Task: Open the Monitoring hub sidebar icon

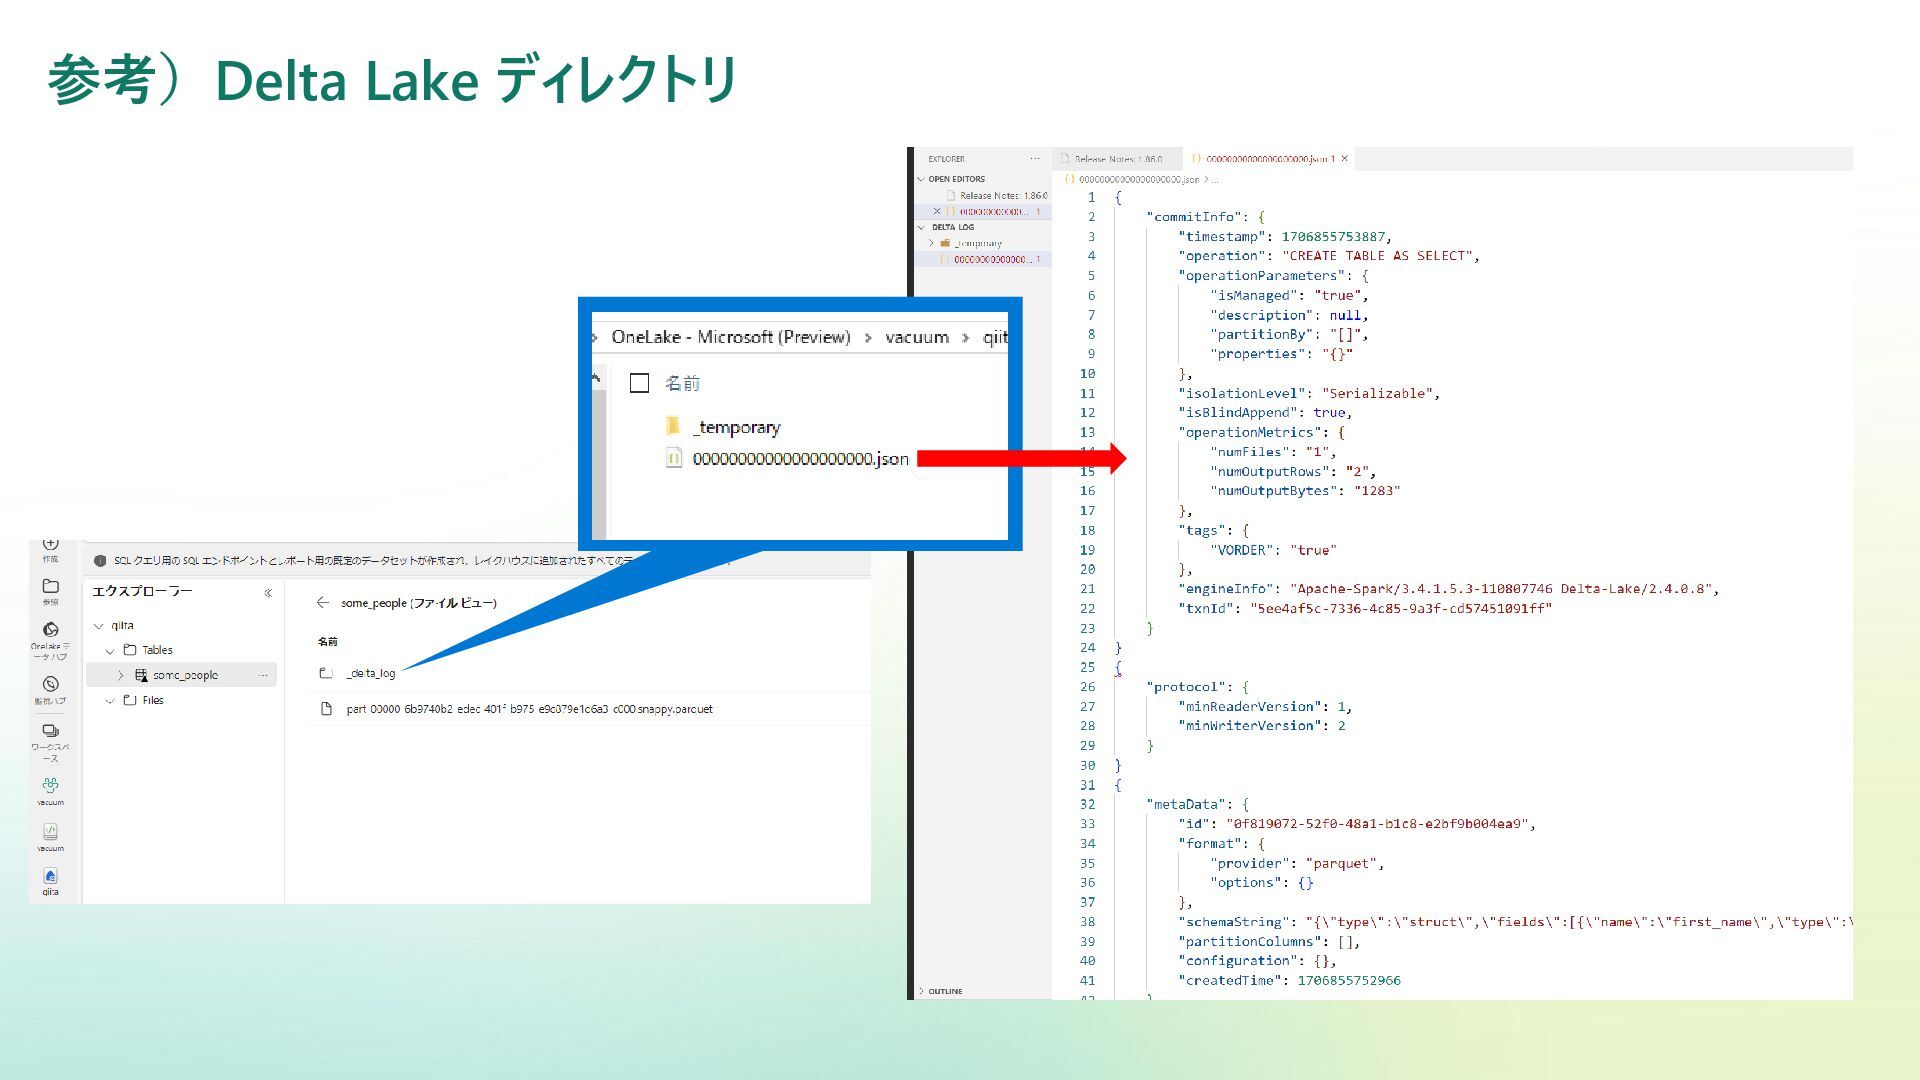Action: coord(50,685)
